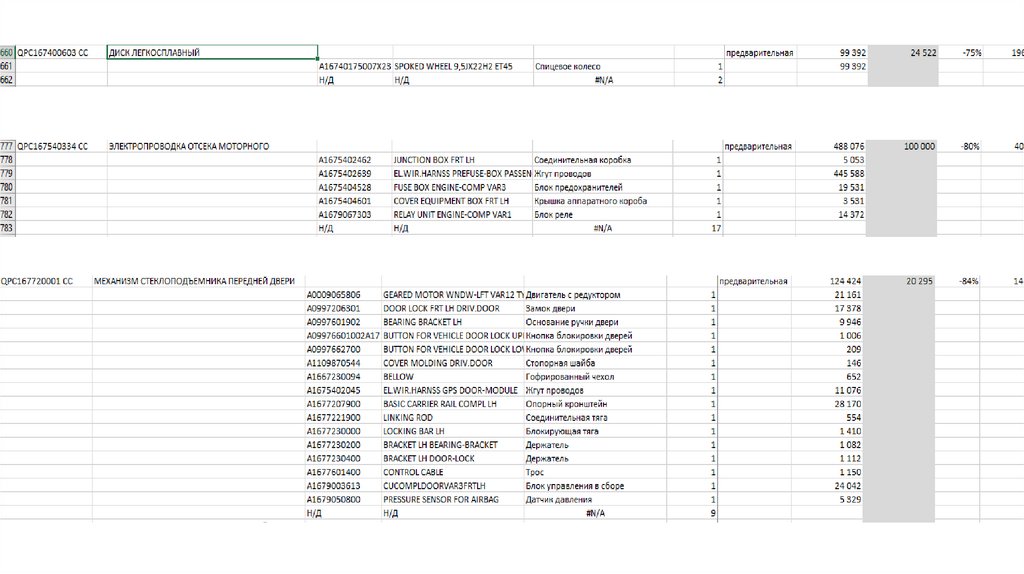Click part number A1675402639
Viewport: 1024px width, 574px height.
[x=355, y=174]
